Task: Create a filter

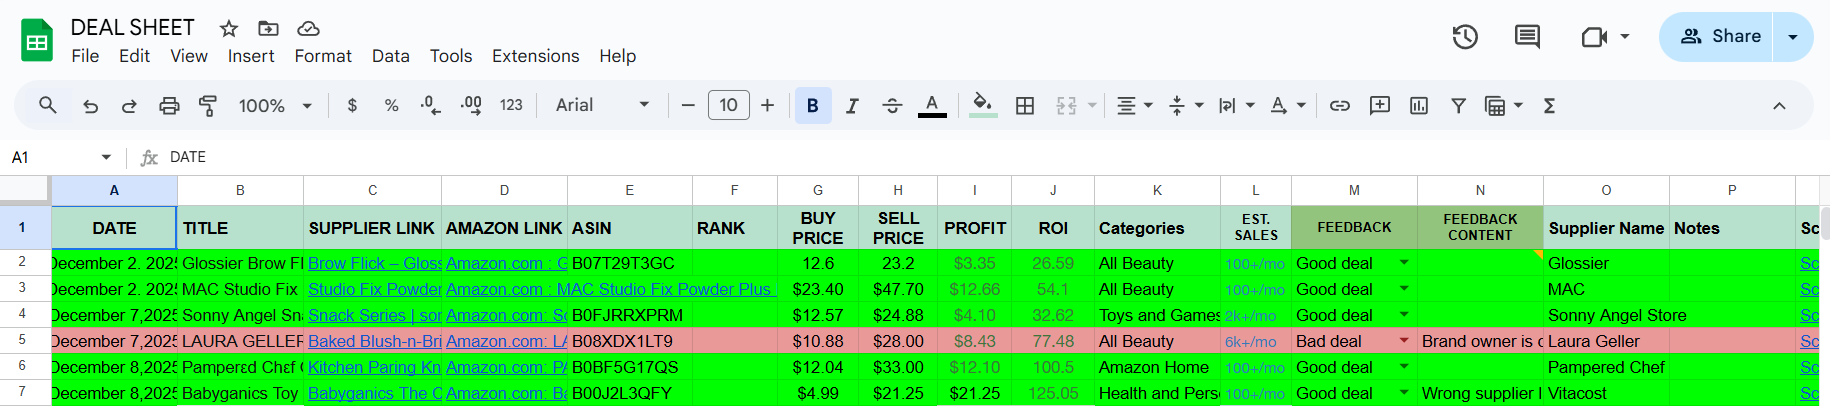Action: click(1458, 105)
